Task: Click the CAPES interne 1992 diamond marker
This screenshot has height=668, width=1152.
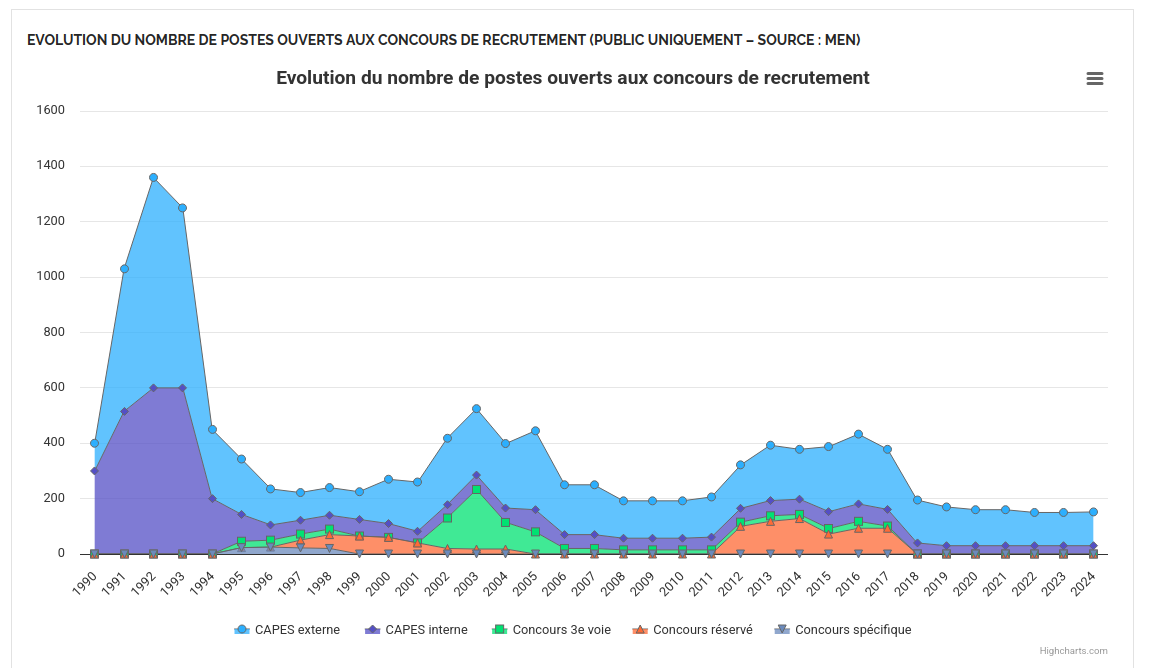Action: [x=153, y=388]
